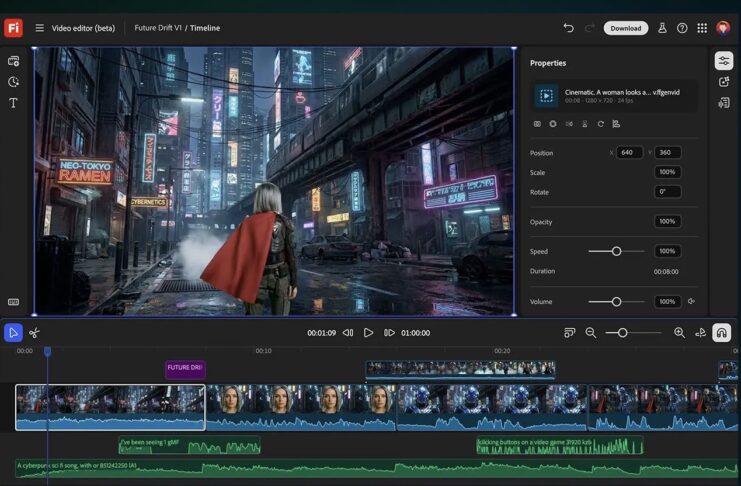
Task: Activate the selection arrow tool
Action: (13, 333)
